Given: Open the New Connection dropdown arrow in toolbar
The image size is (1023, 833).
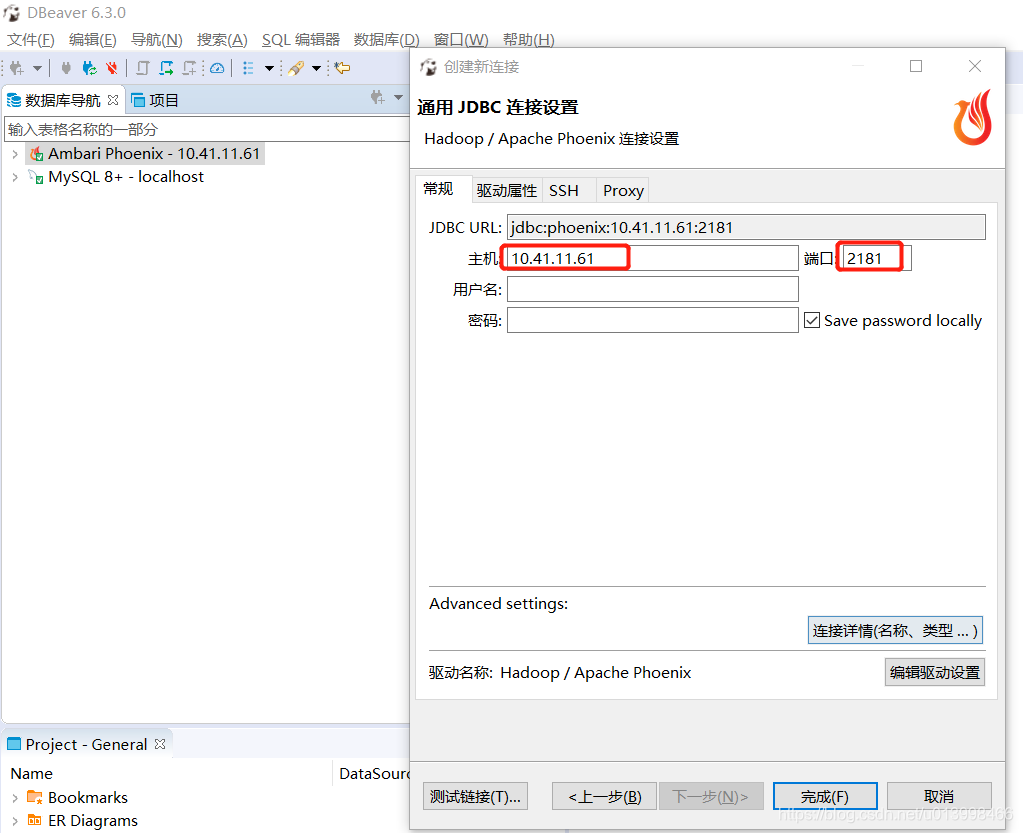Looking at the screenshot, I should point(37,68).
